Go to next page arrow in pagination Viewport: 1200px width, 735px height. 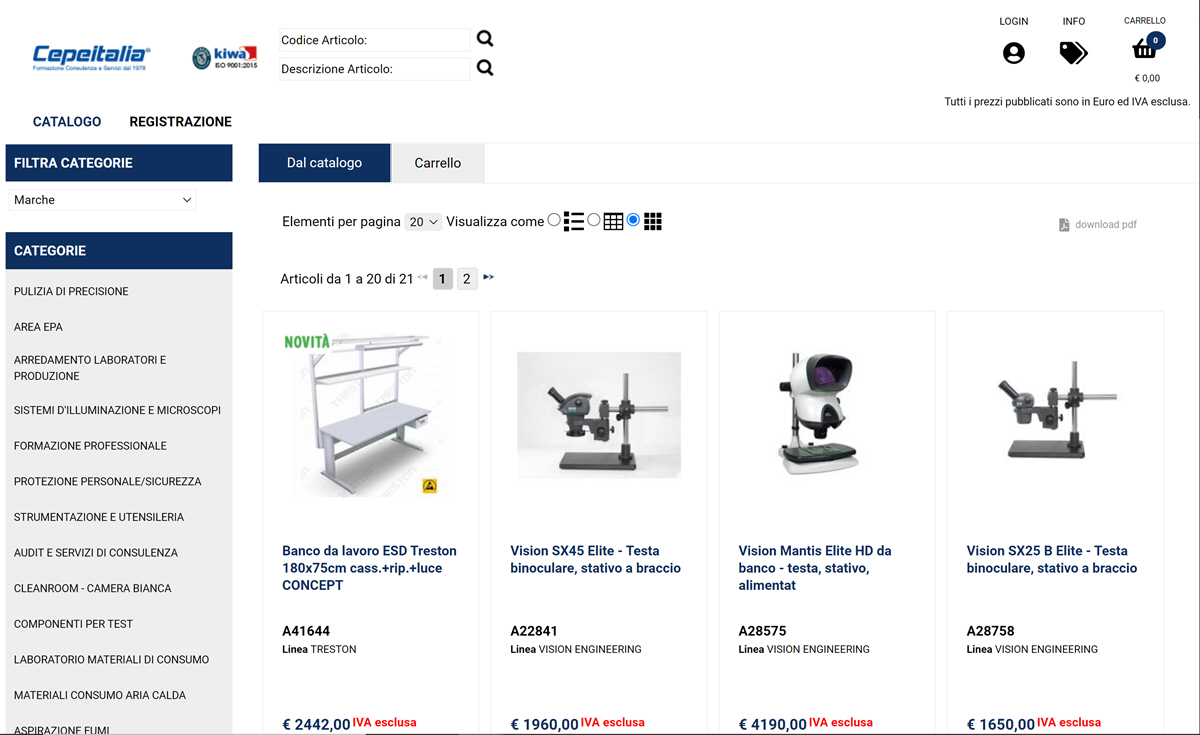489,277
